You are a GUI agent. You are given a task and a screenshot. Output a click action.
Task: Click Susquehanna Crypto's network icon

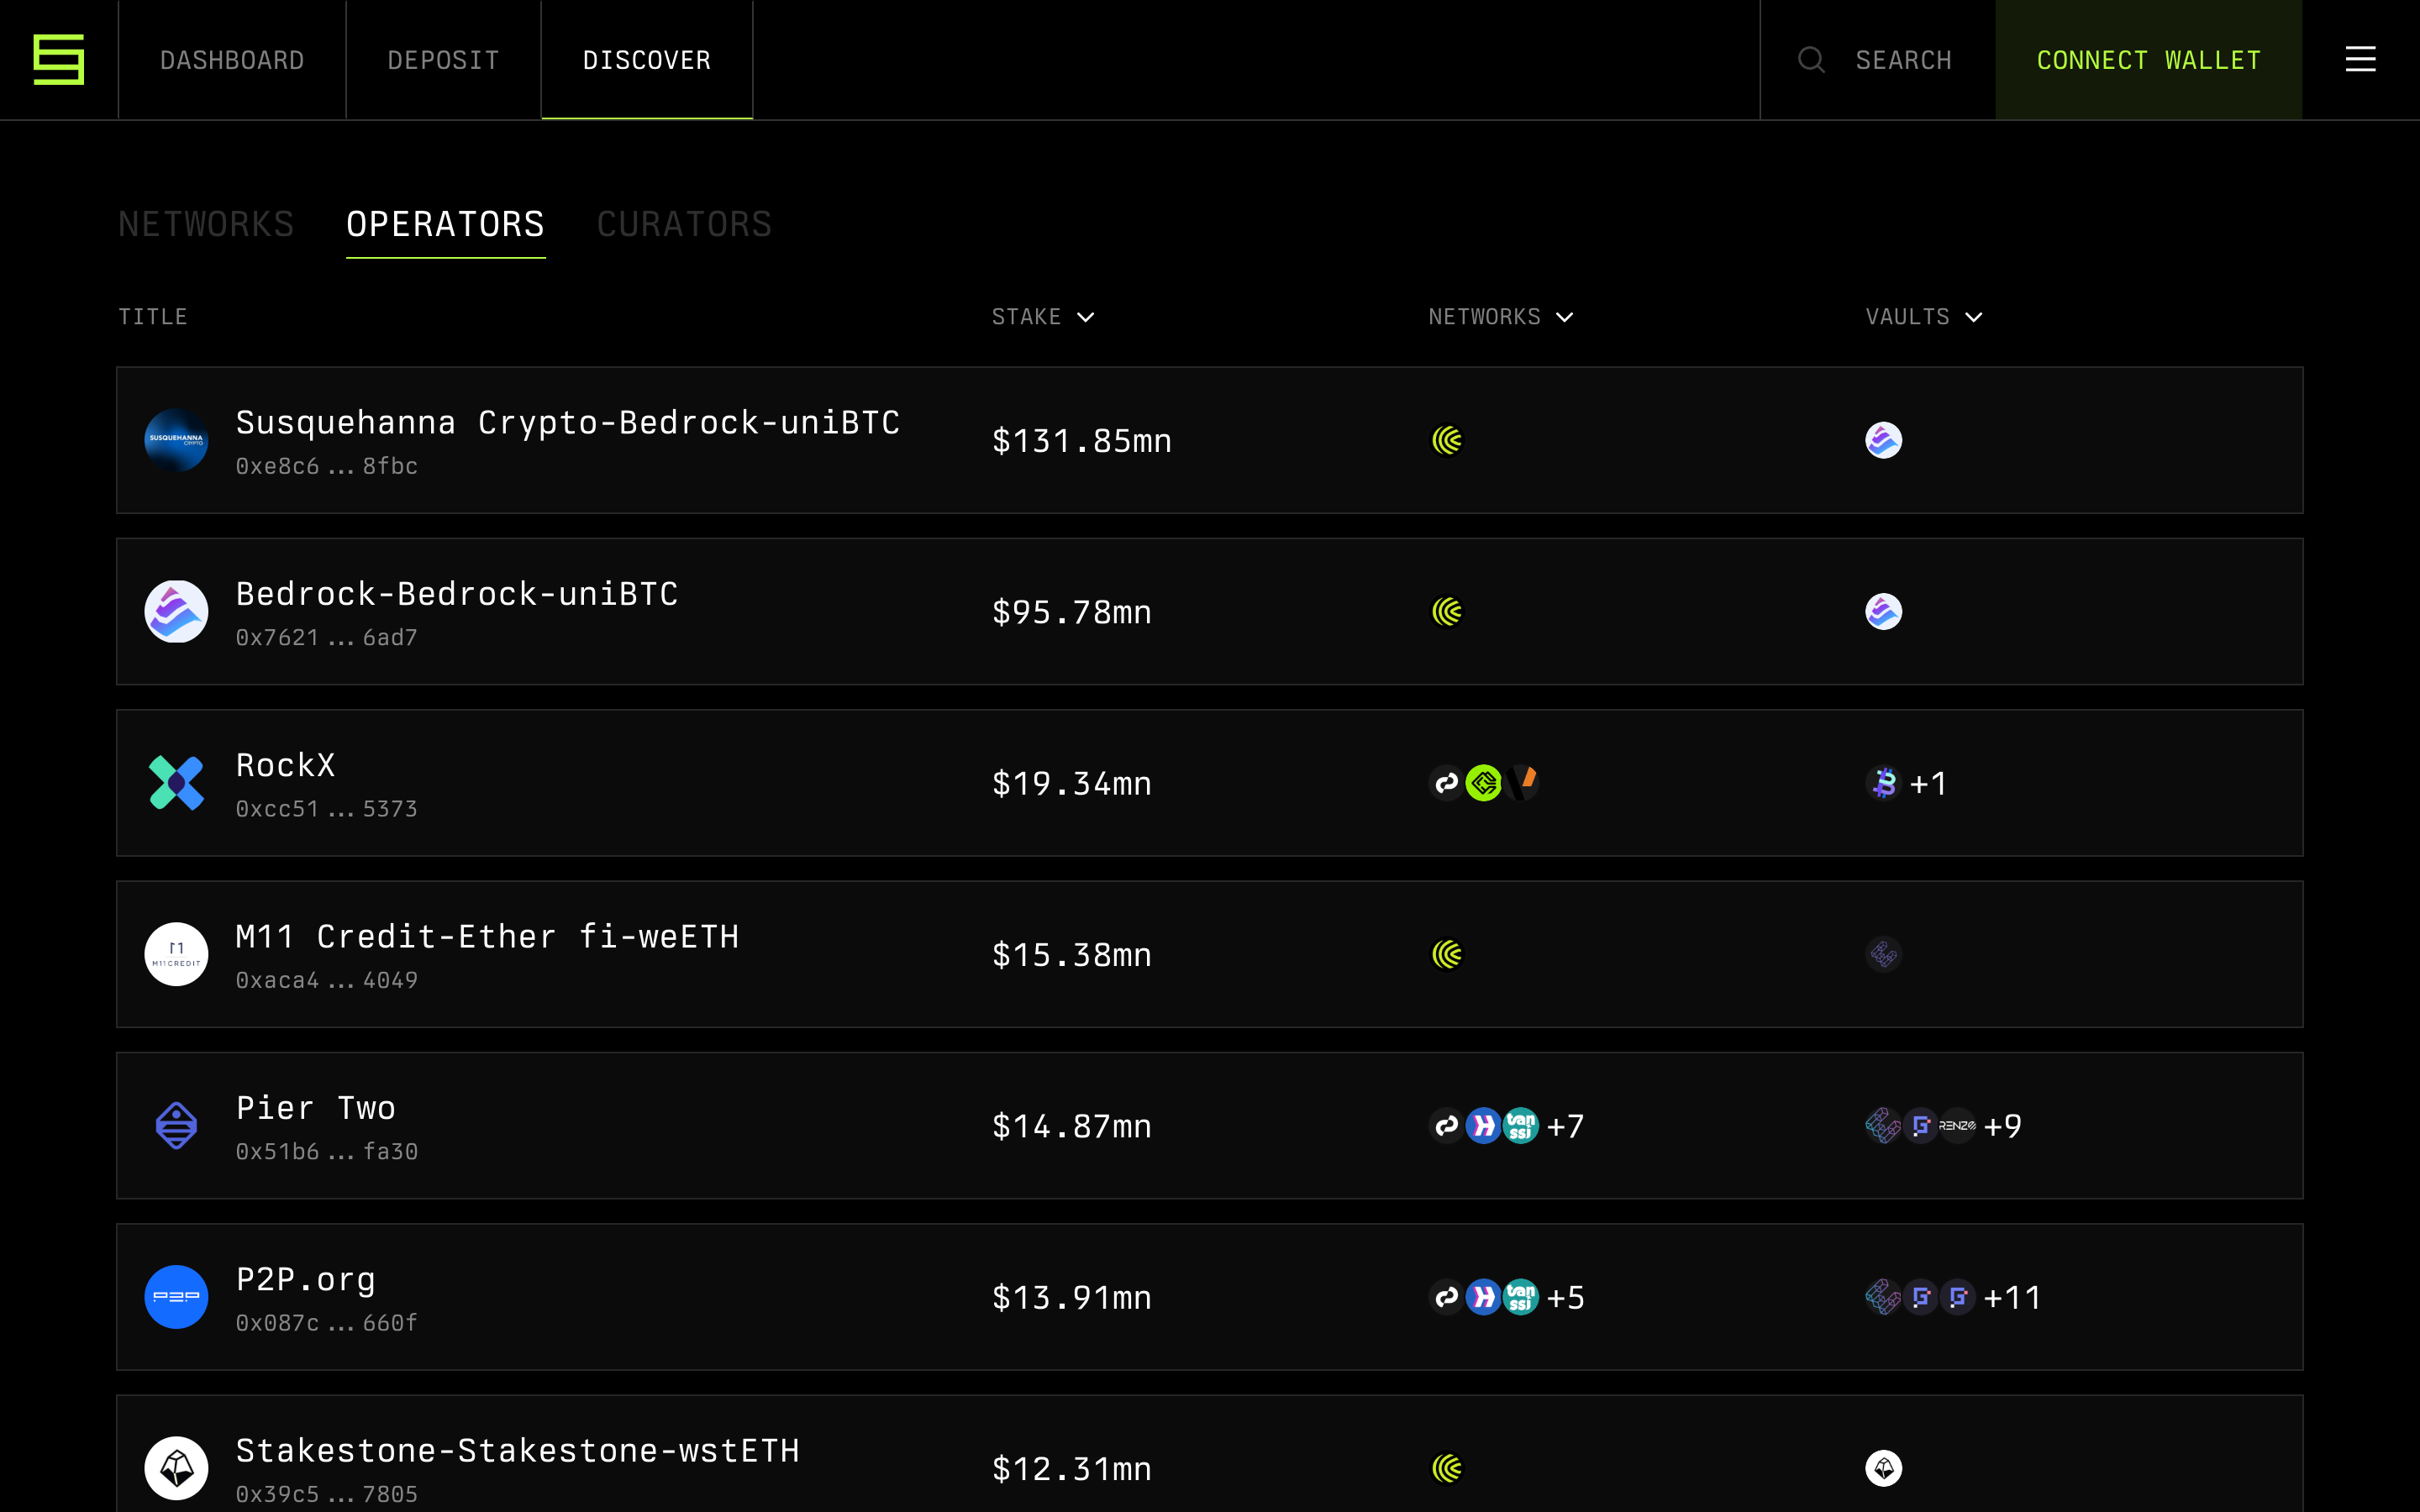1447,440
